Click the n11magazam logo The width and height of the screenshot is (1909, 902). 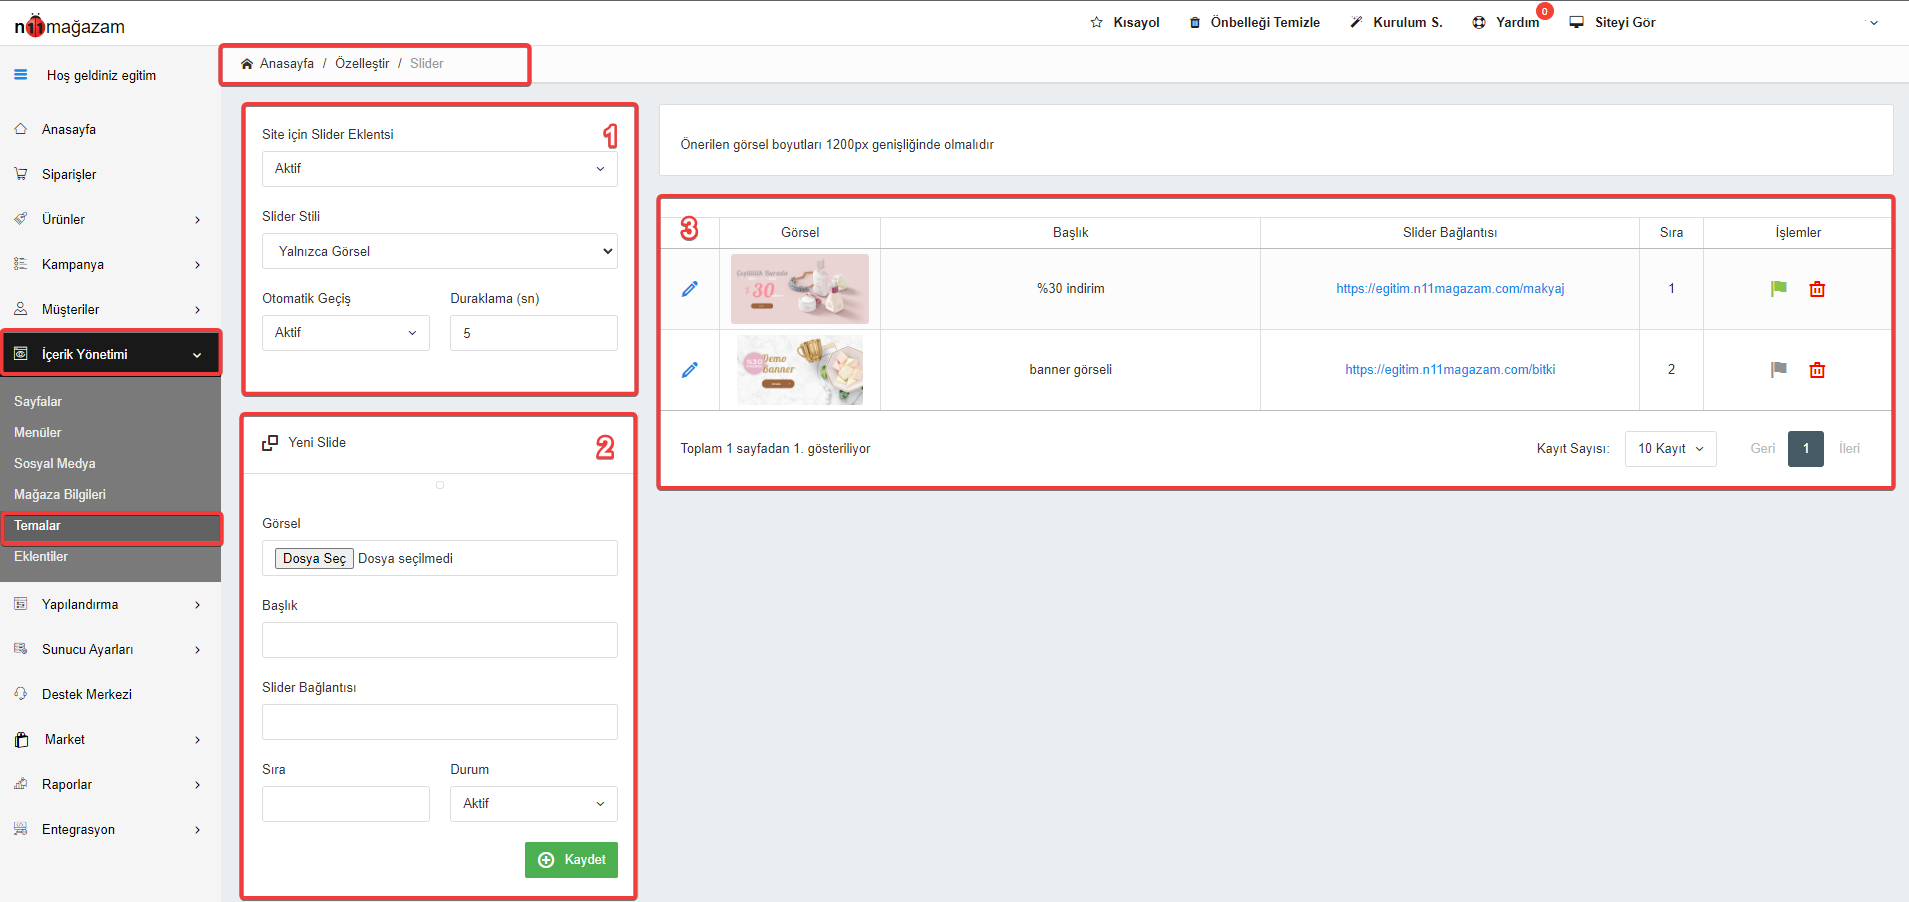pyautogui.click(x=69, y=25)
